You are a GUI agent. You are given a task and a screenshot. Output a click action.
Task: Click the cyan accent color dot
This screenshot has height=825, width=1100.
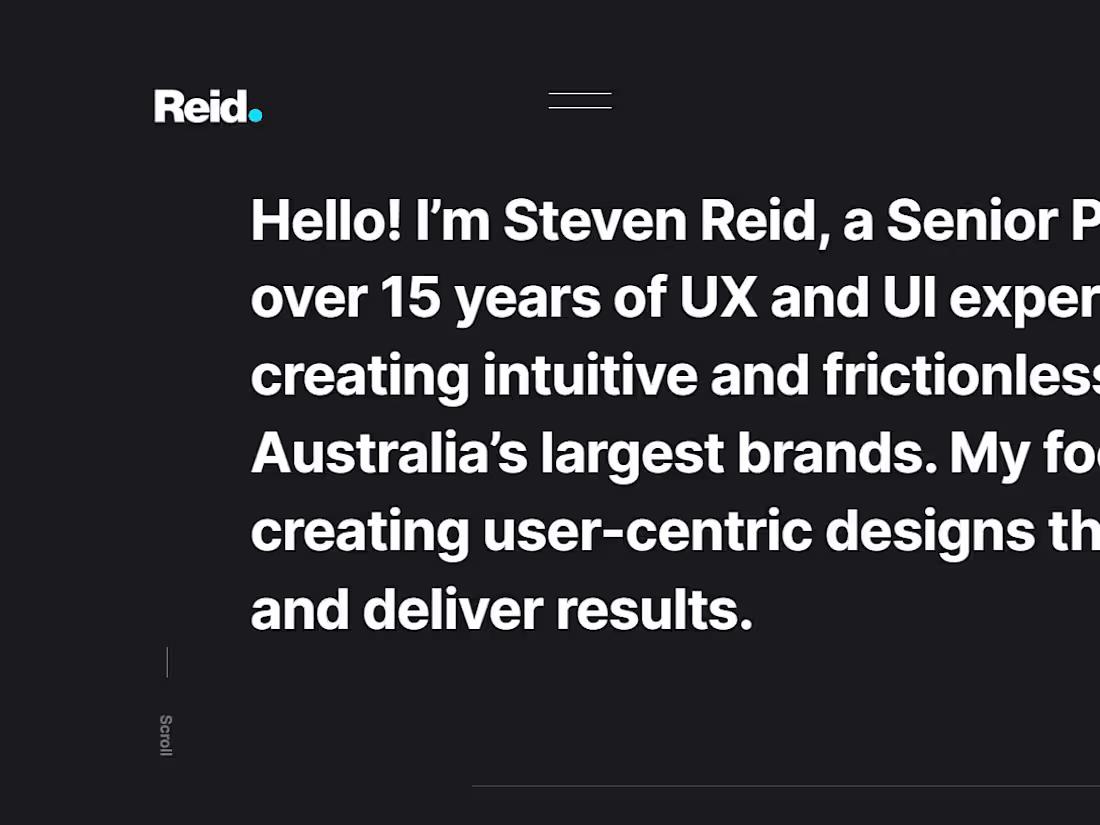pos(256,116)
